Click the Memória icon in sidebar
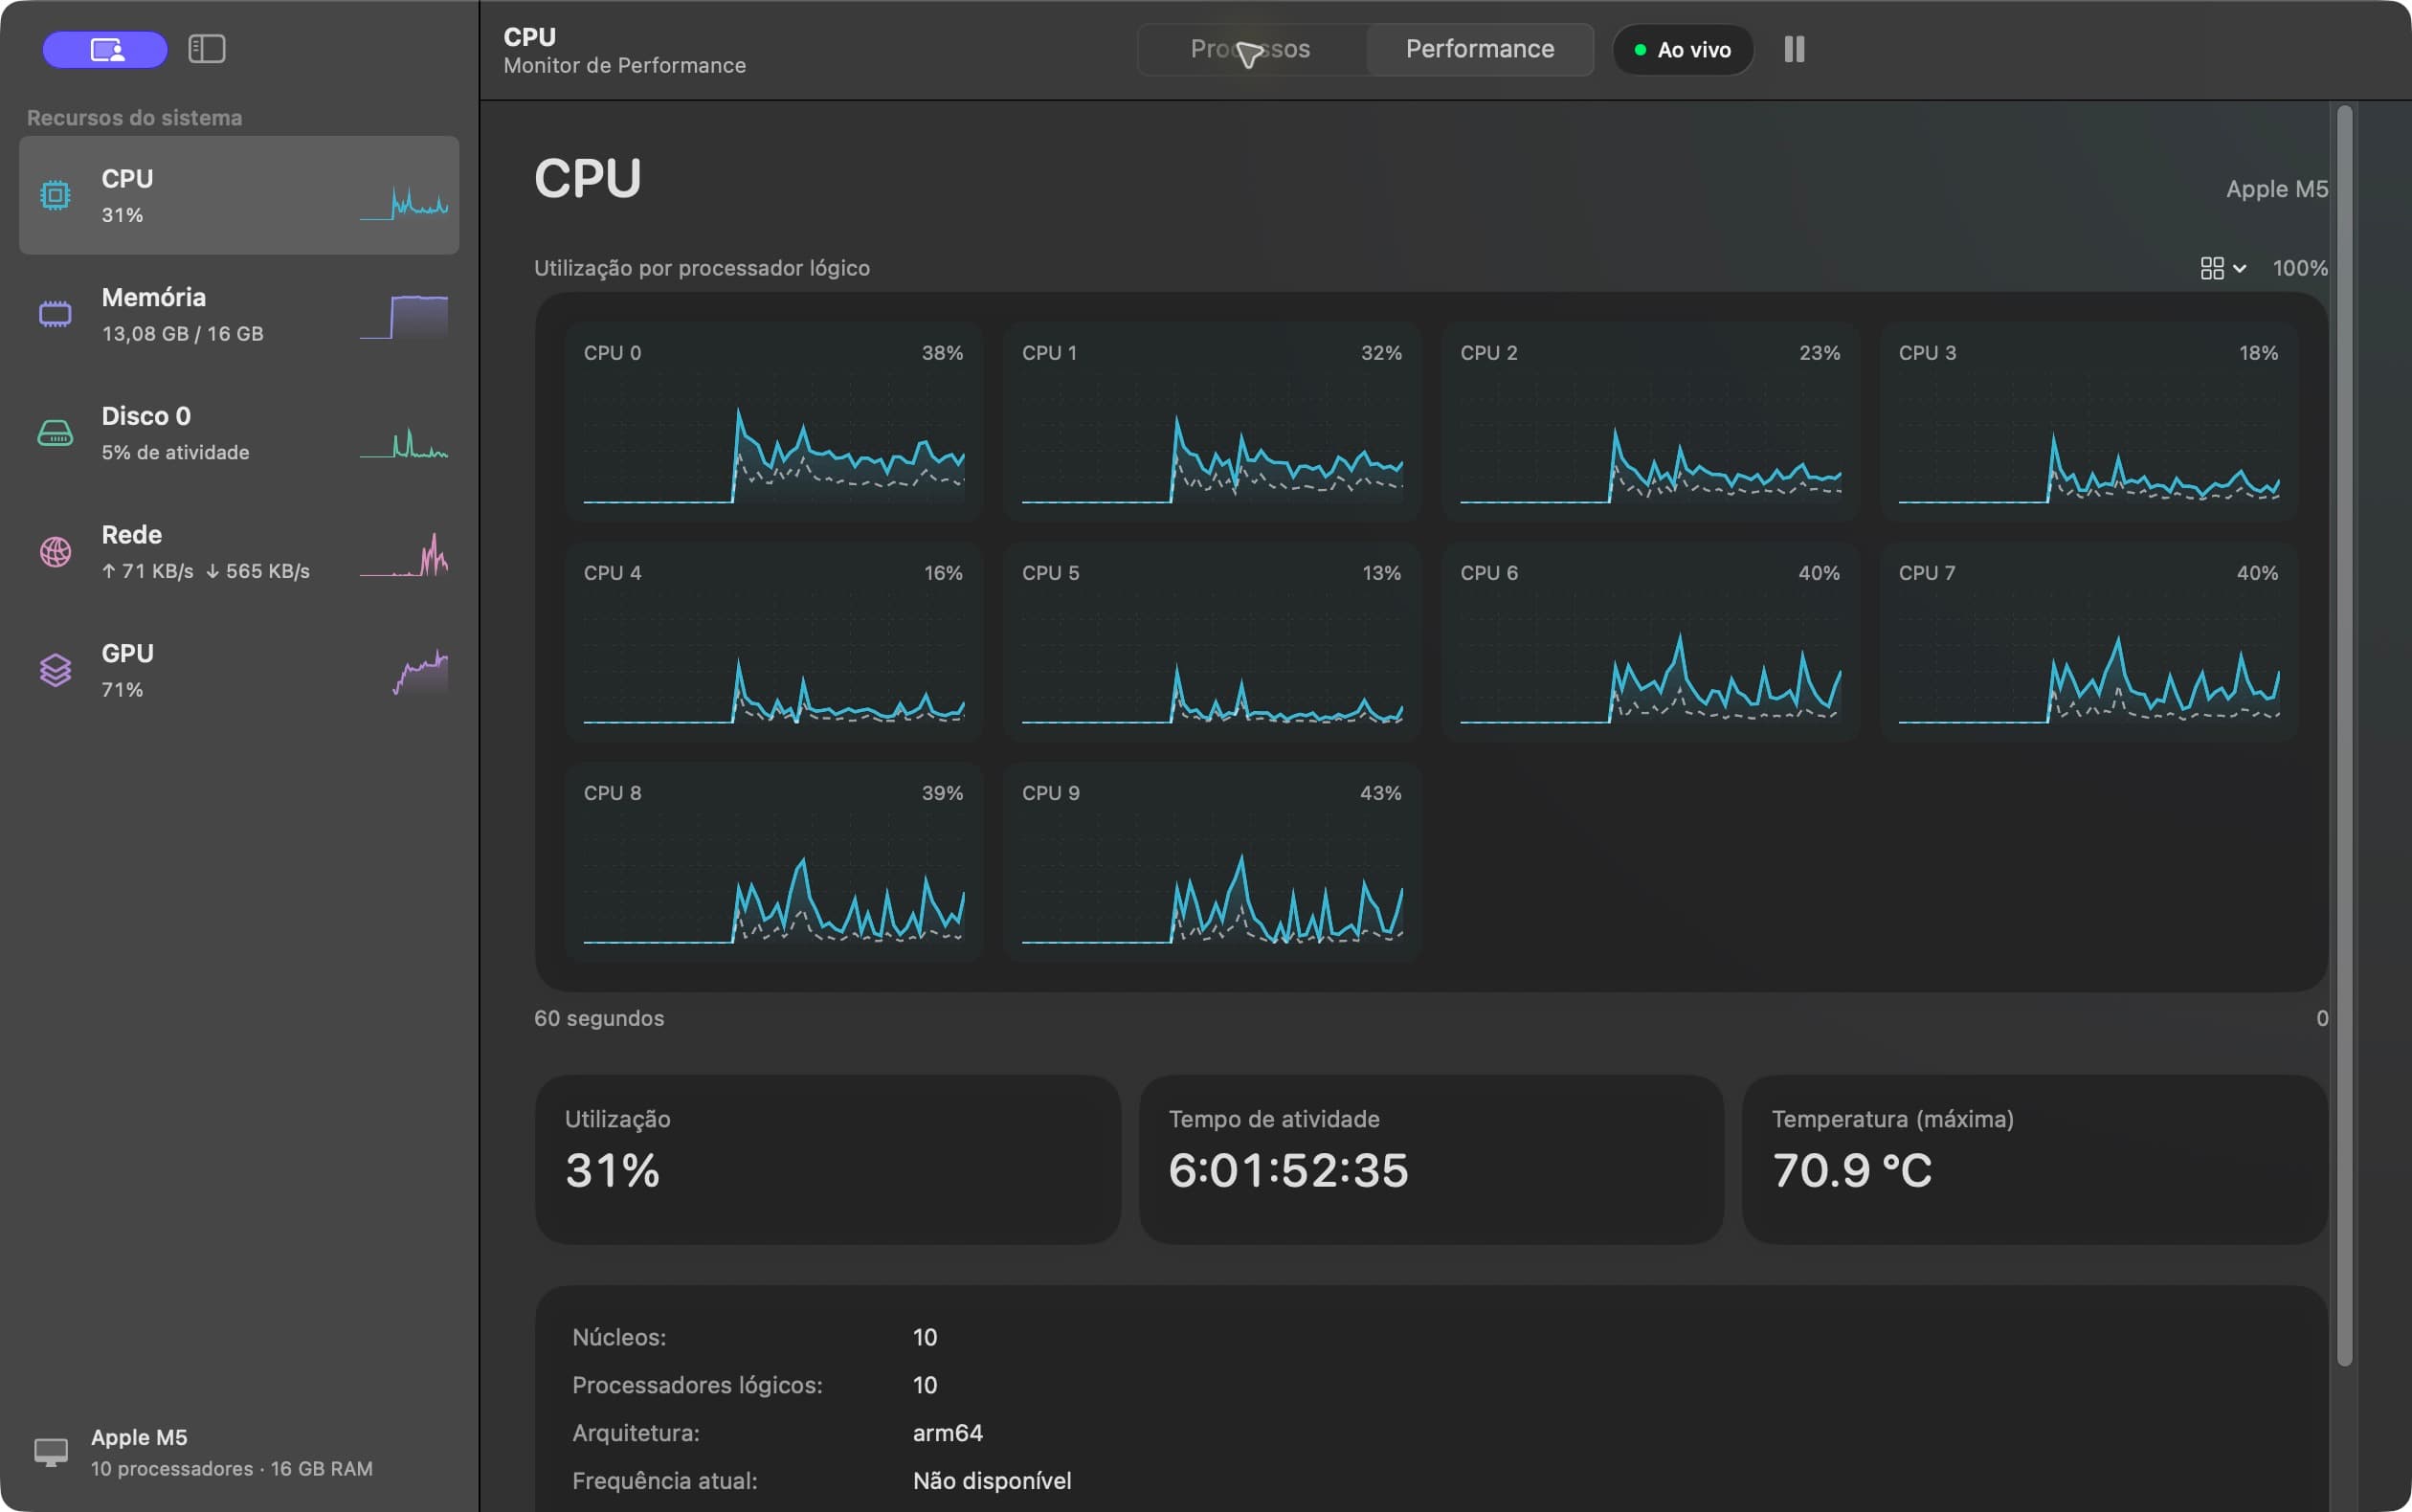 [x=55, y=314]
